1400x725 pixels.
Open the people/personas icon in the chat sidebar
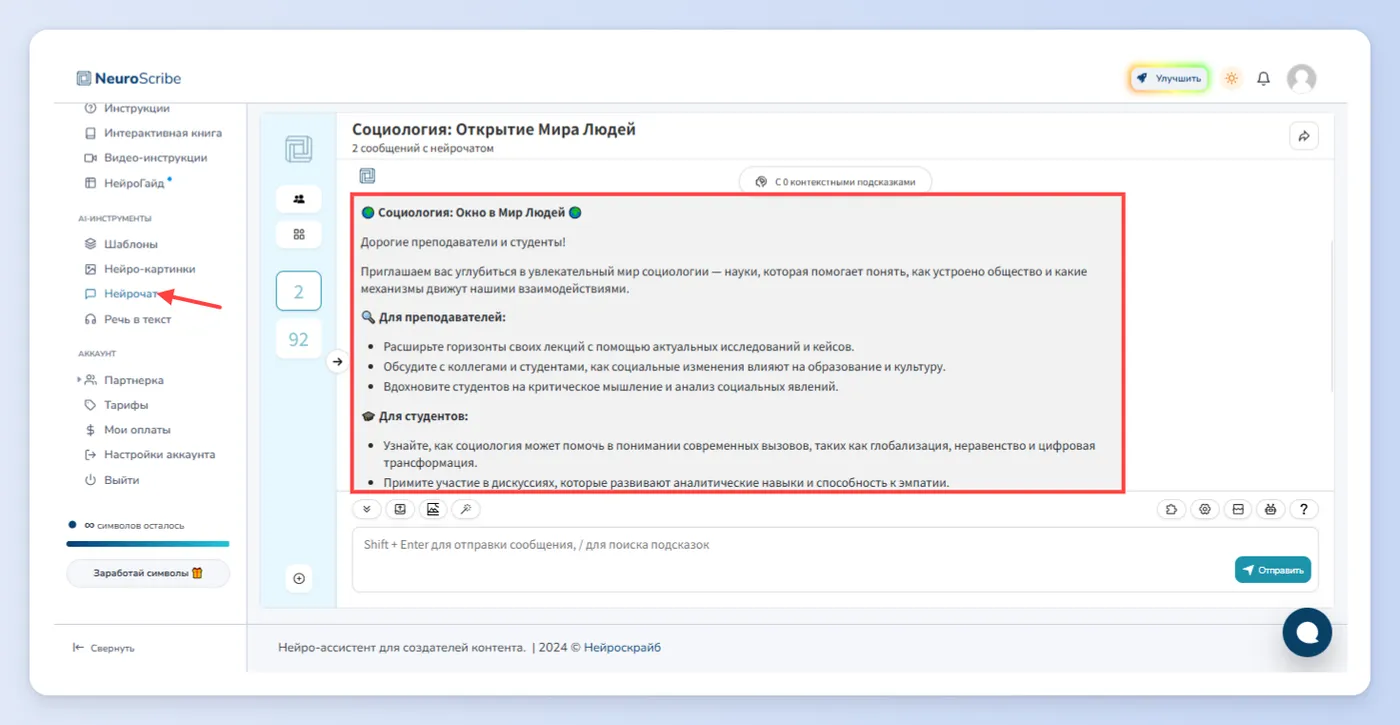click(298, 198)
